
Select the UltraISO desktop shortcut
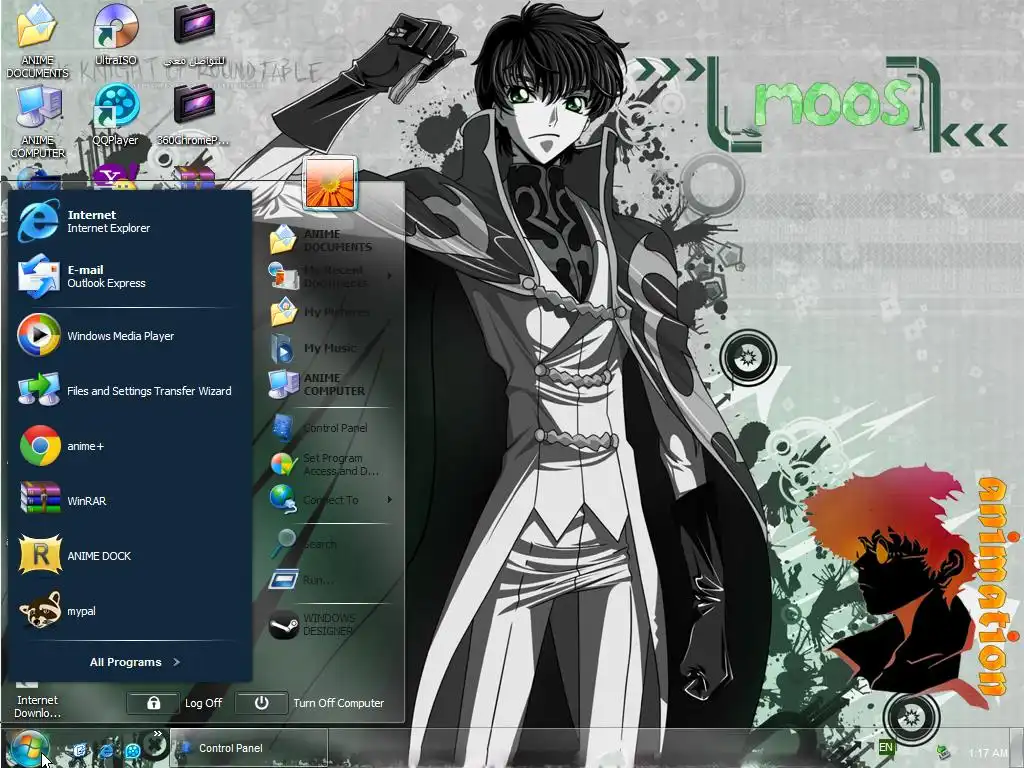(x=116, y=34)
